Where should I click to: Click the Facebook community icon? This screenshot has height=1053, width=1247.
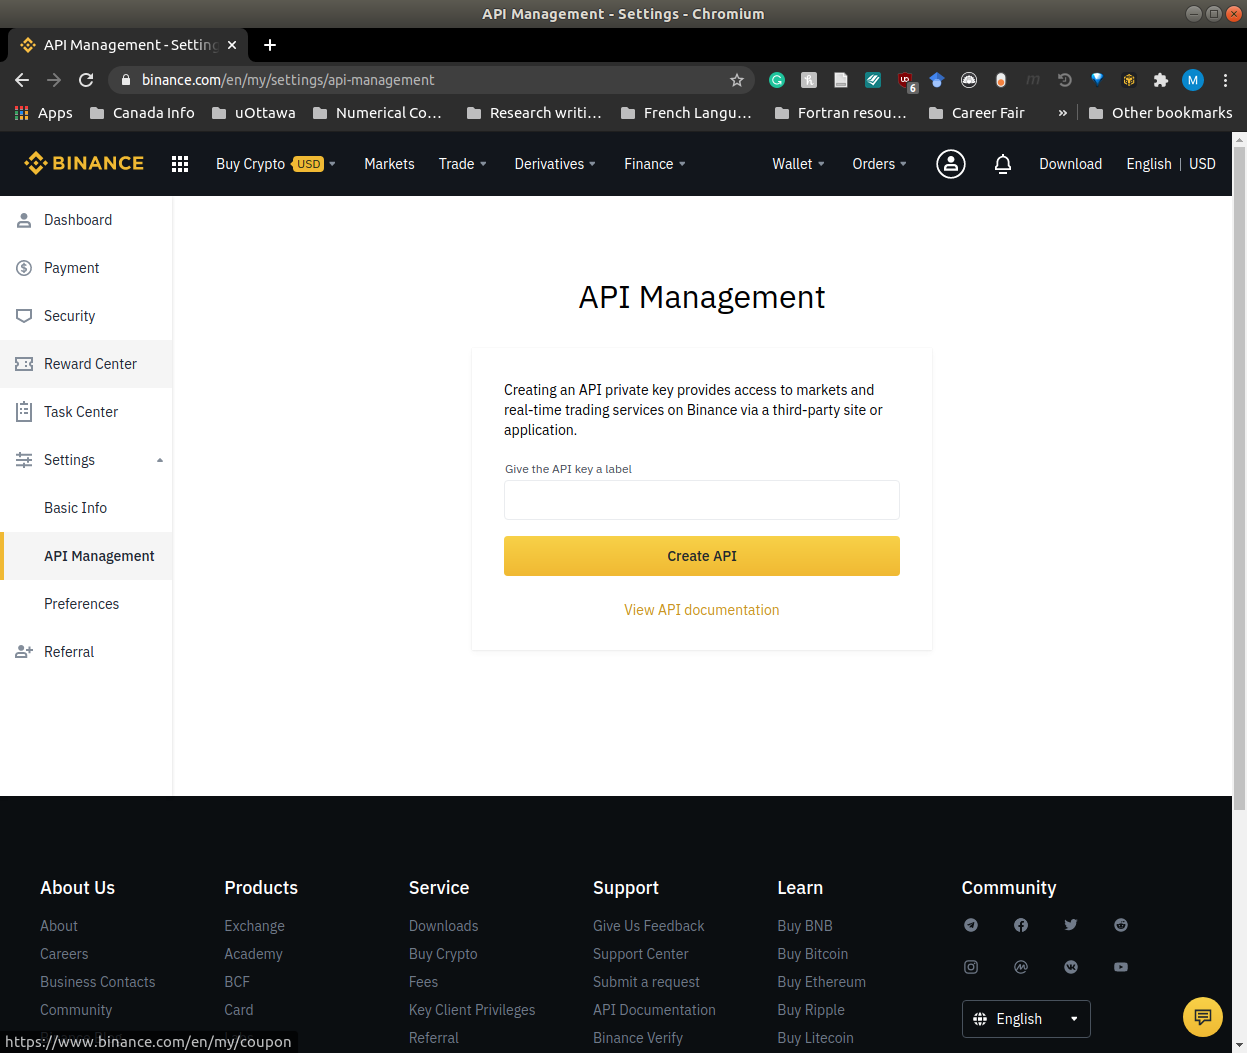1021,925
